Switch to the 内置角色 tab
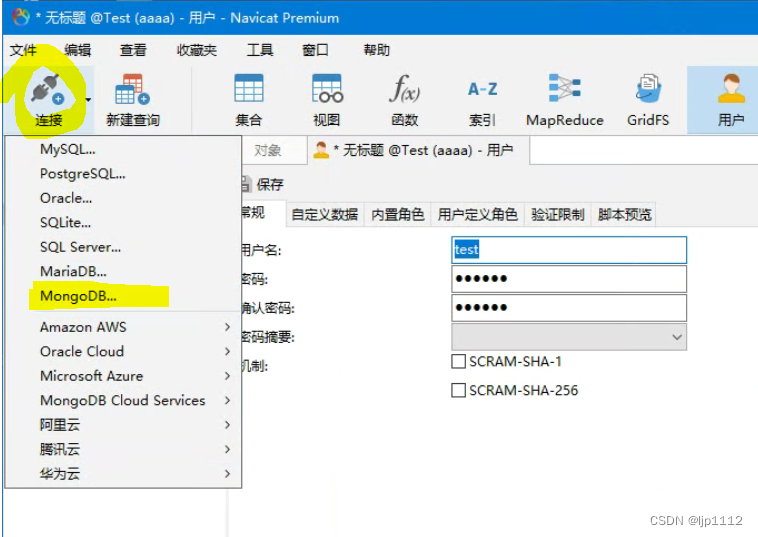Viewport: 758px width, 537px height. tap(397, 214)
